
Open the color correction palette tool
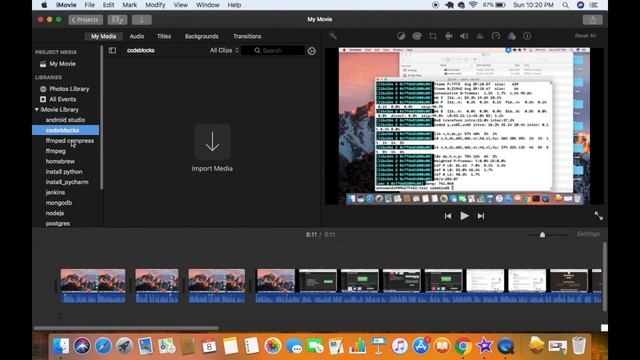point(417,36)
